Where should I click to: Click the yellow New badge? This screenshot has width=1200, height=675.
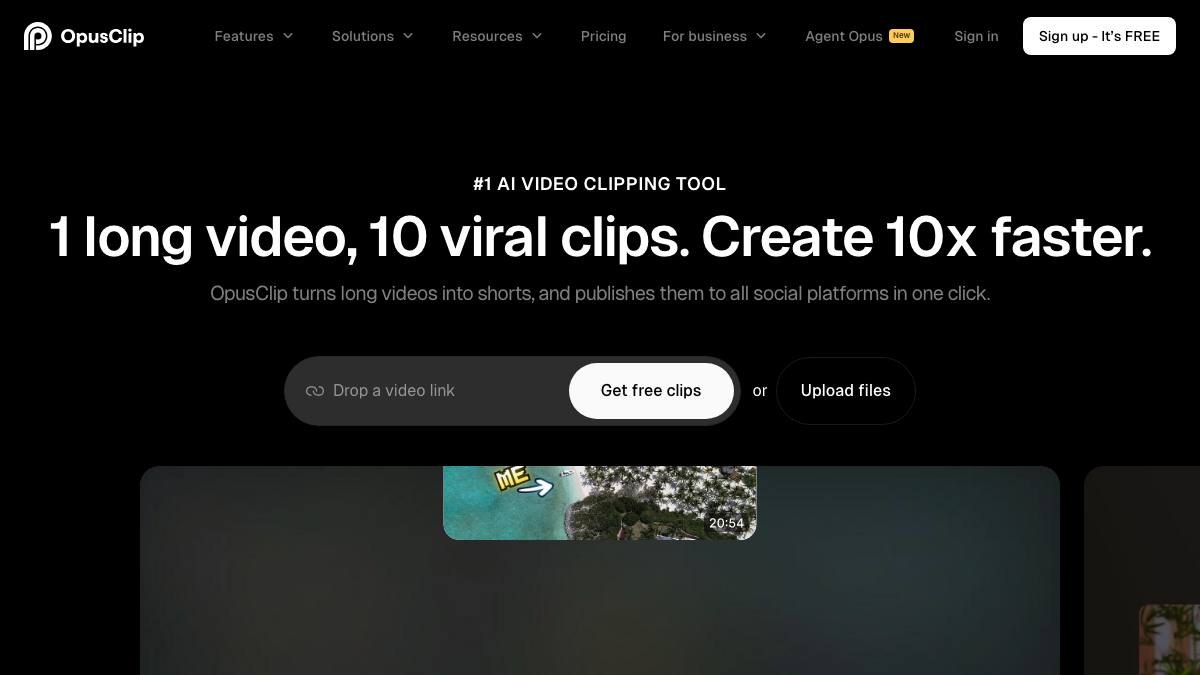click(x=902, y=35)
